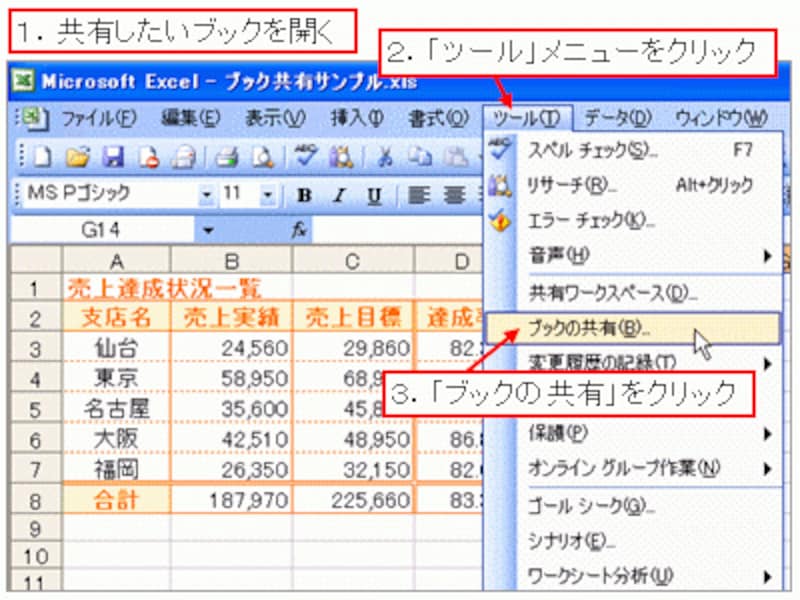Expand the MS Pゴシック font name dropdown
Image resolution: width=800 pixels, height=600 pixels.
coord(207,194)
